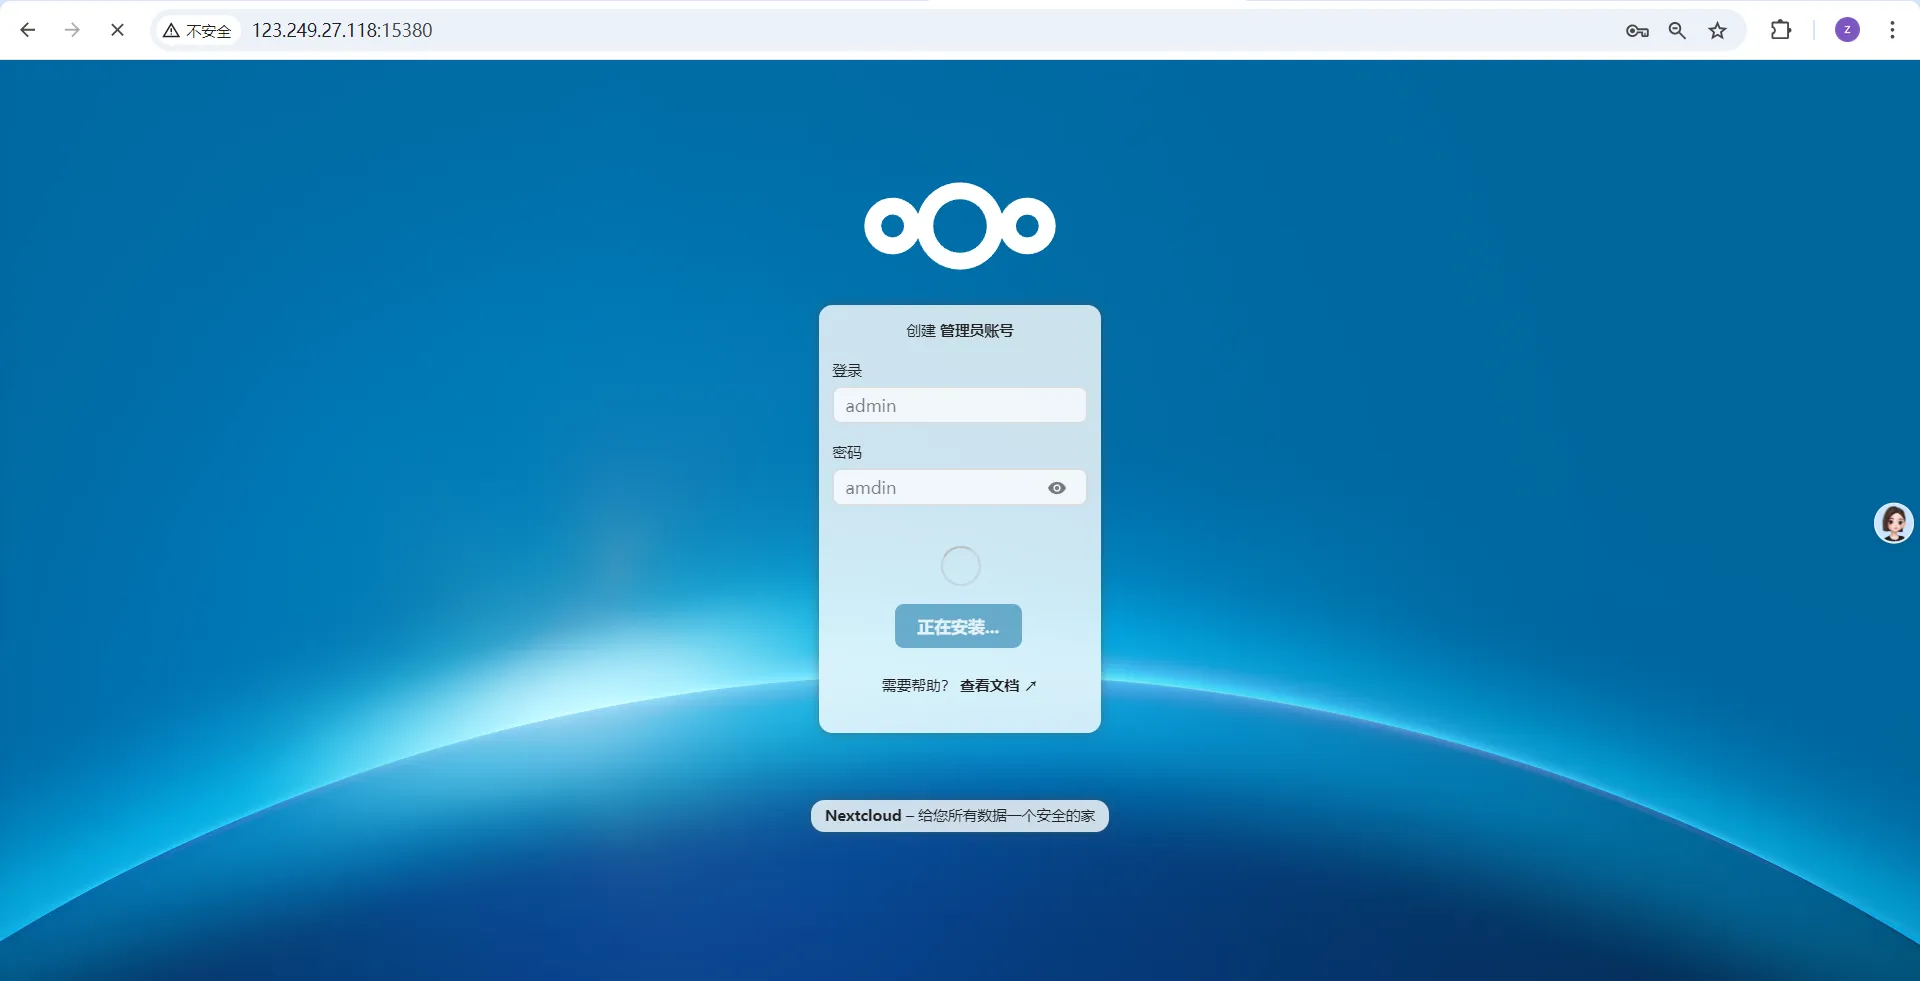Open the page zoom magnifier icon

pyautogui.click(x=1677, y=31)
